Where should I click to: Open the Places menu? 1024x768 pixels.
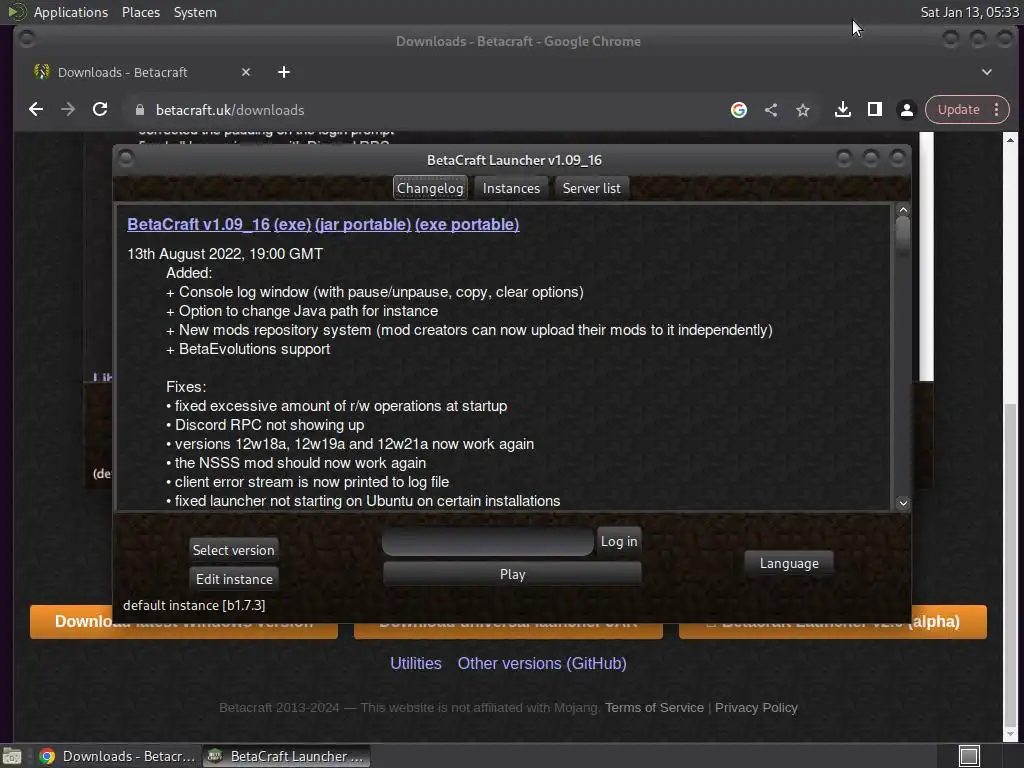point(140,12)
